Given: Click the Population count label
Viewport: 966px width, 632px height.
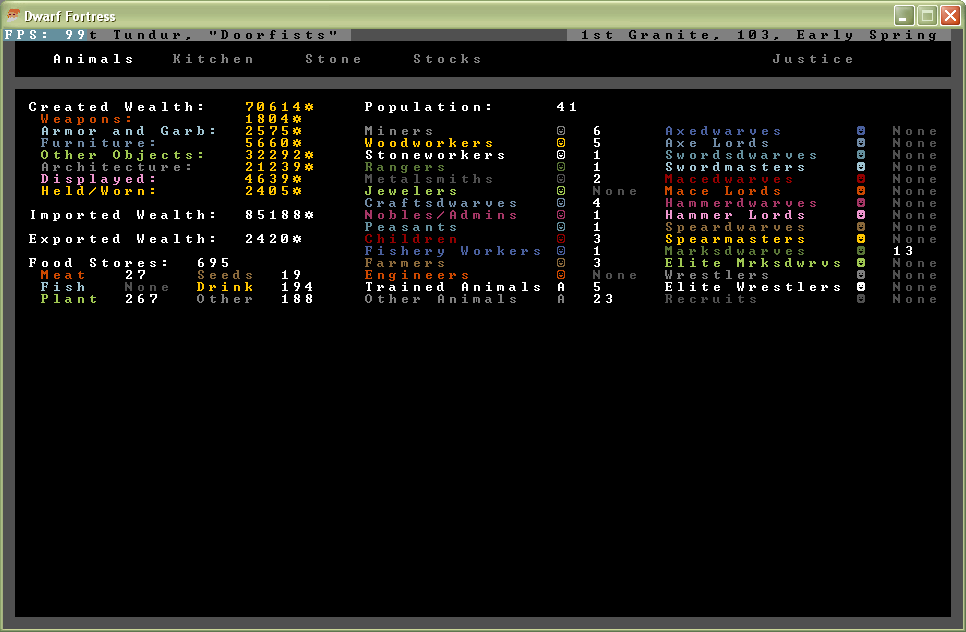Looking at the screenshot, I should point(429,107).
